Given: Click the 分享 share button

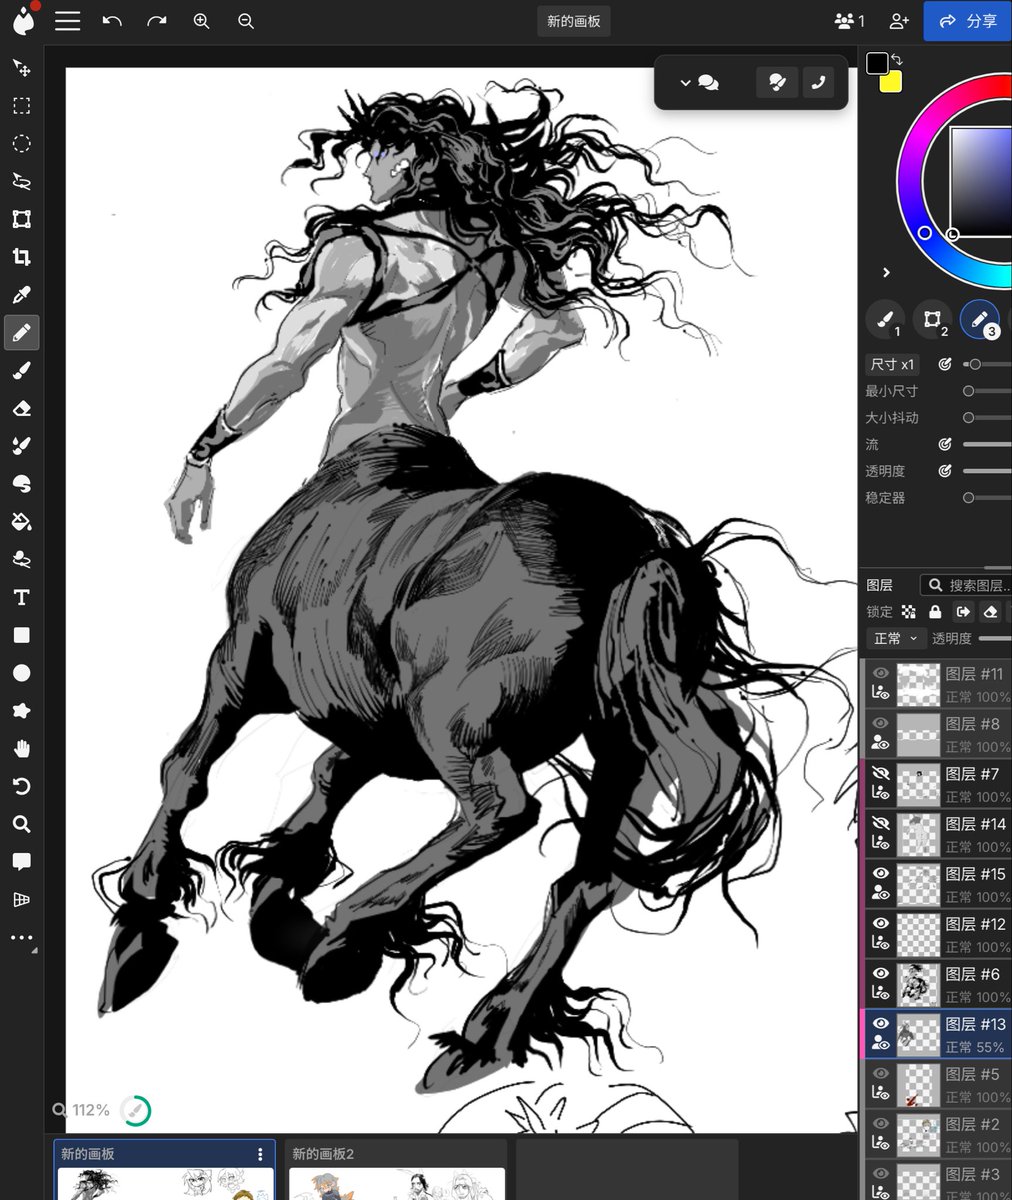Looking at the screenshot, I should pos(967,21).
